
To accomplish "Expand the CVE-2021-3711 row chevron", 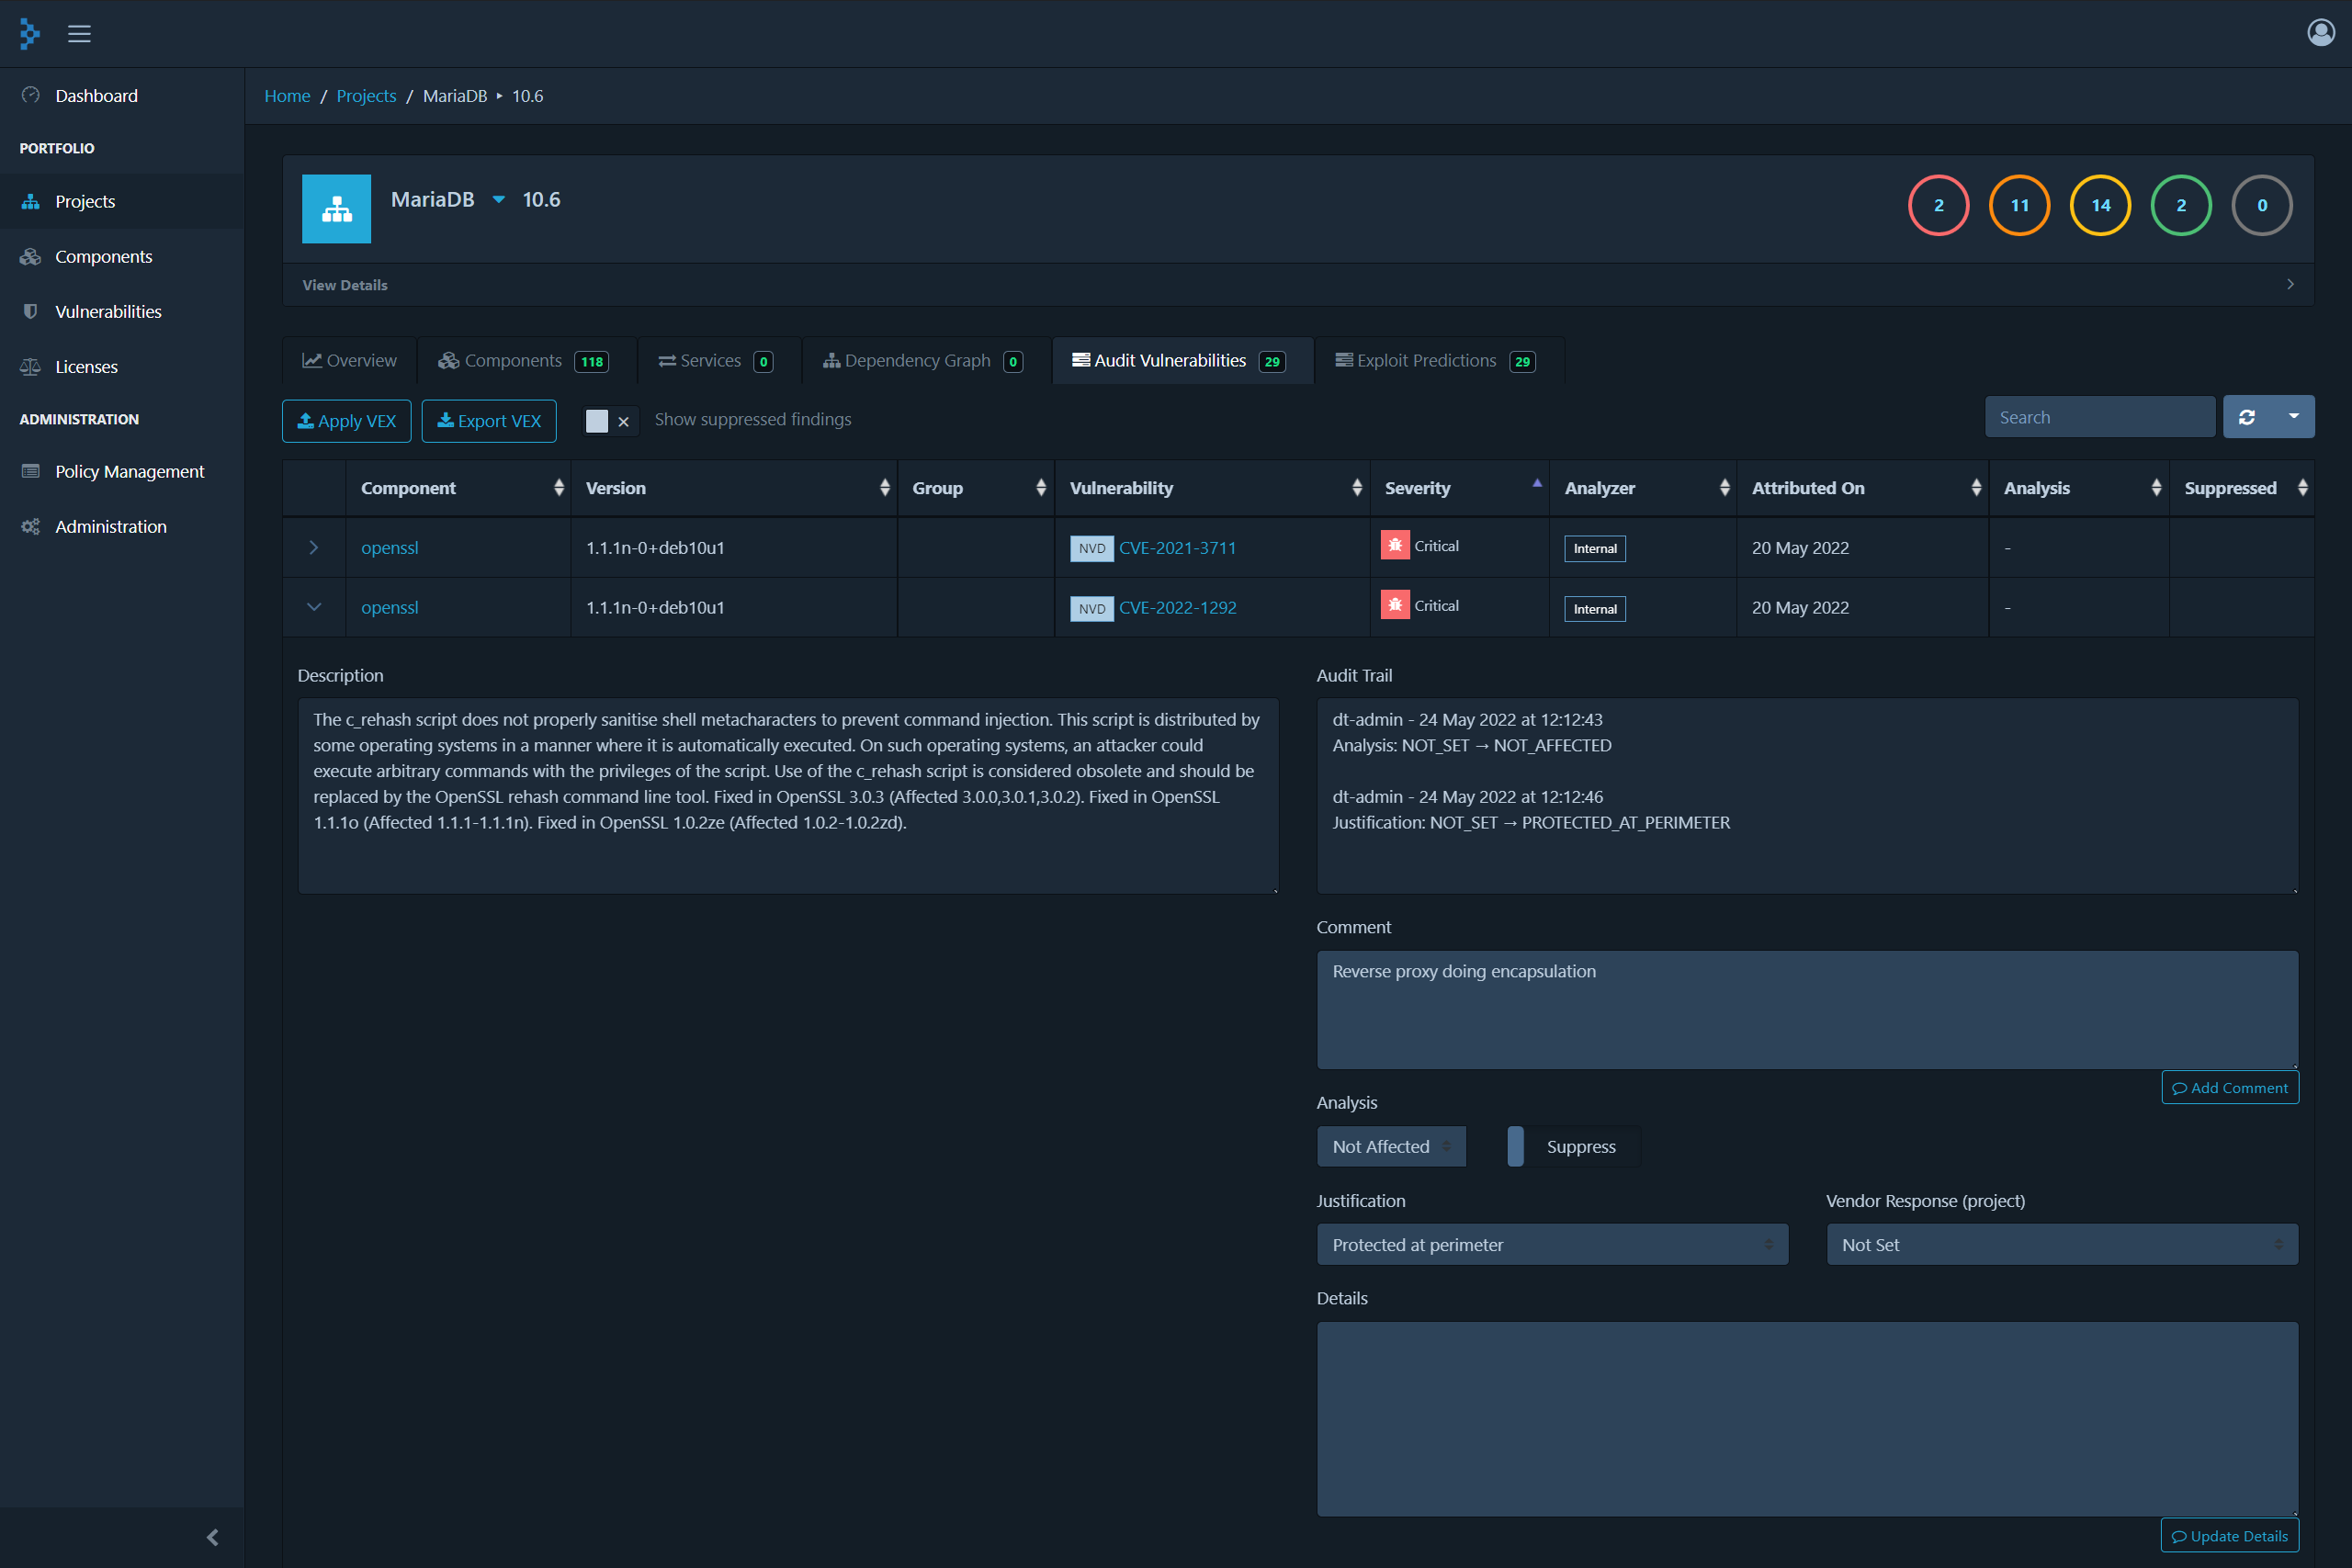I will pos(313,547).
